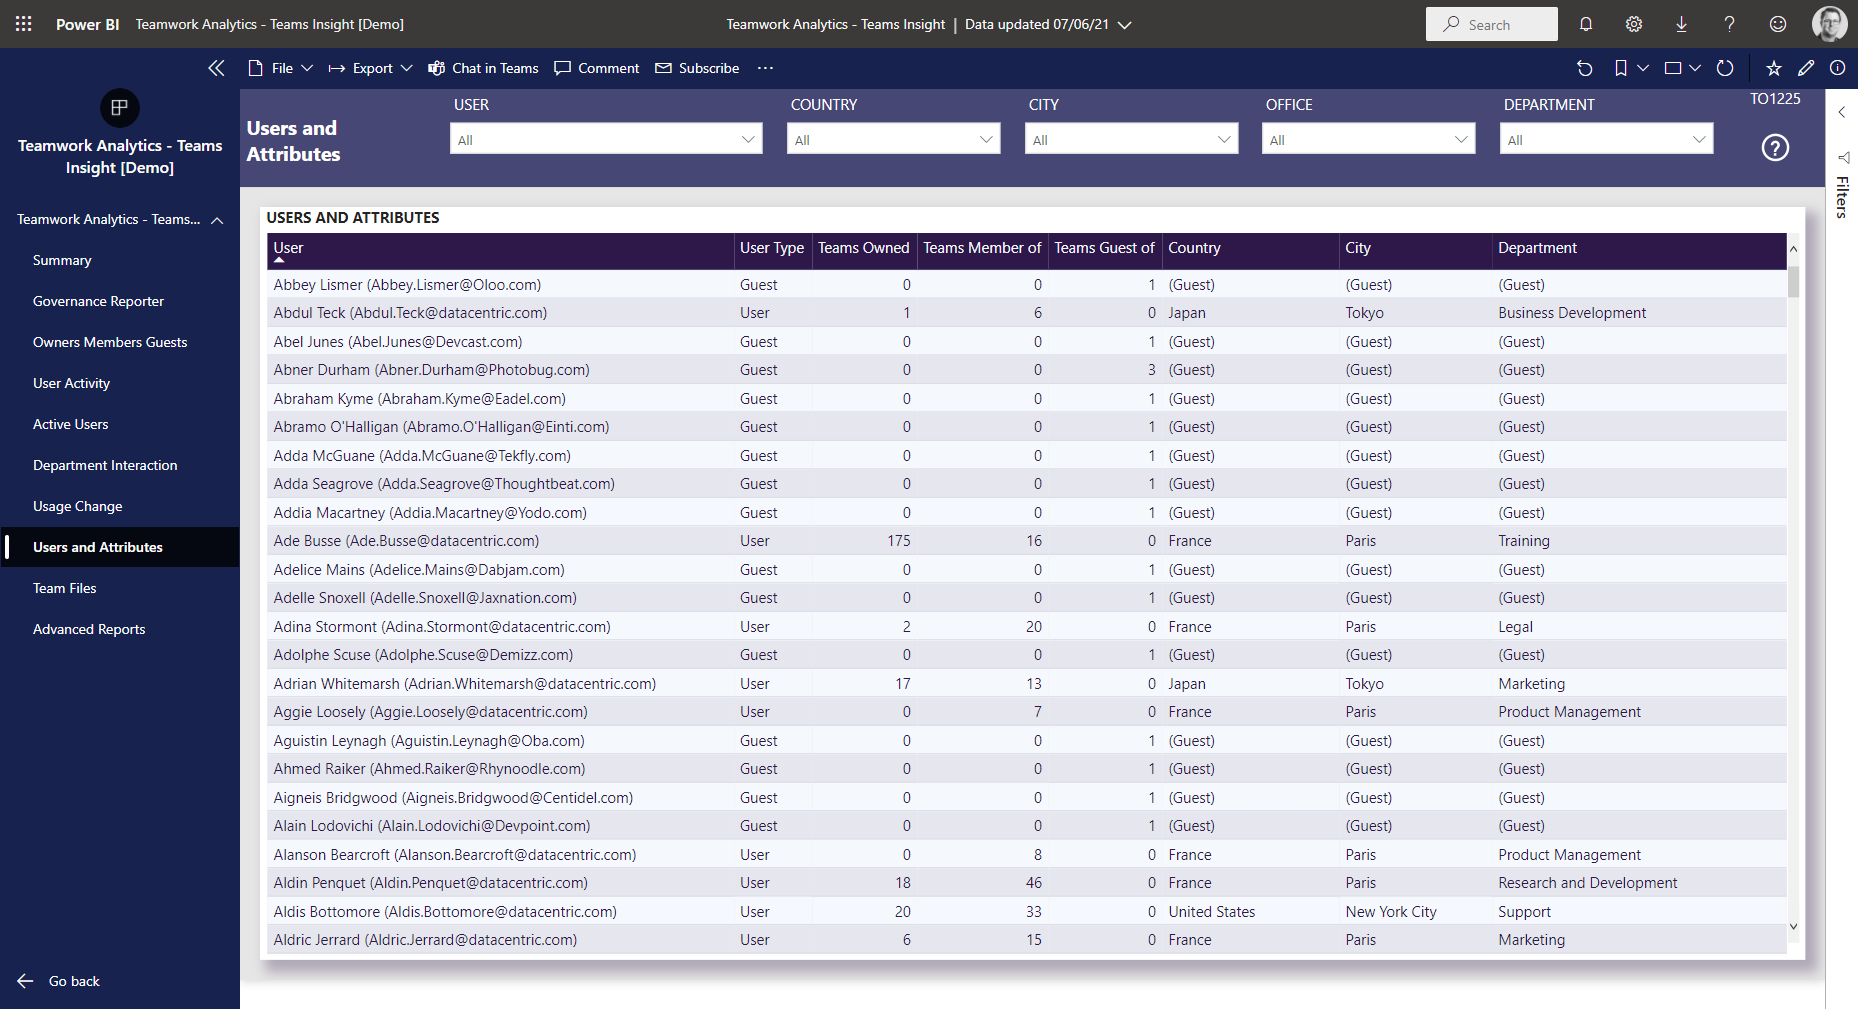Open the report help circle question mark
Viewport: 1858px width, 1009px height.
pyautogui.click(x=1775, y=148)
